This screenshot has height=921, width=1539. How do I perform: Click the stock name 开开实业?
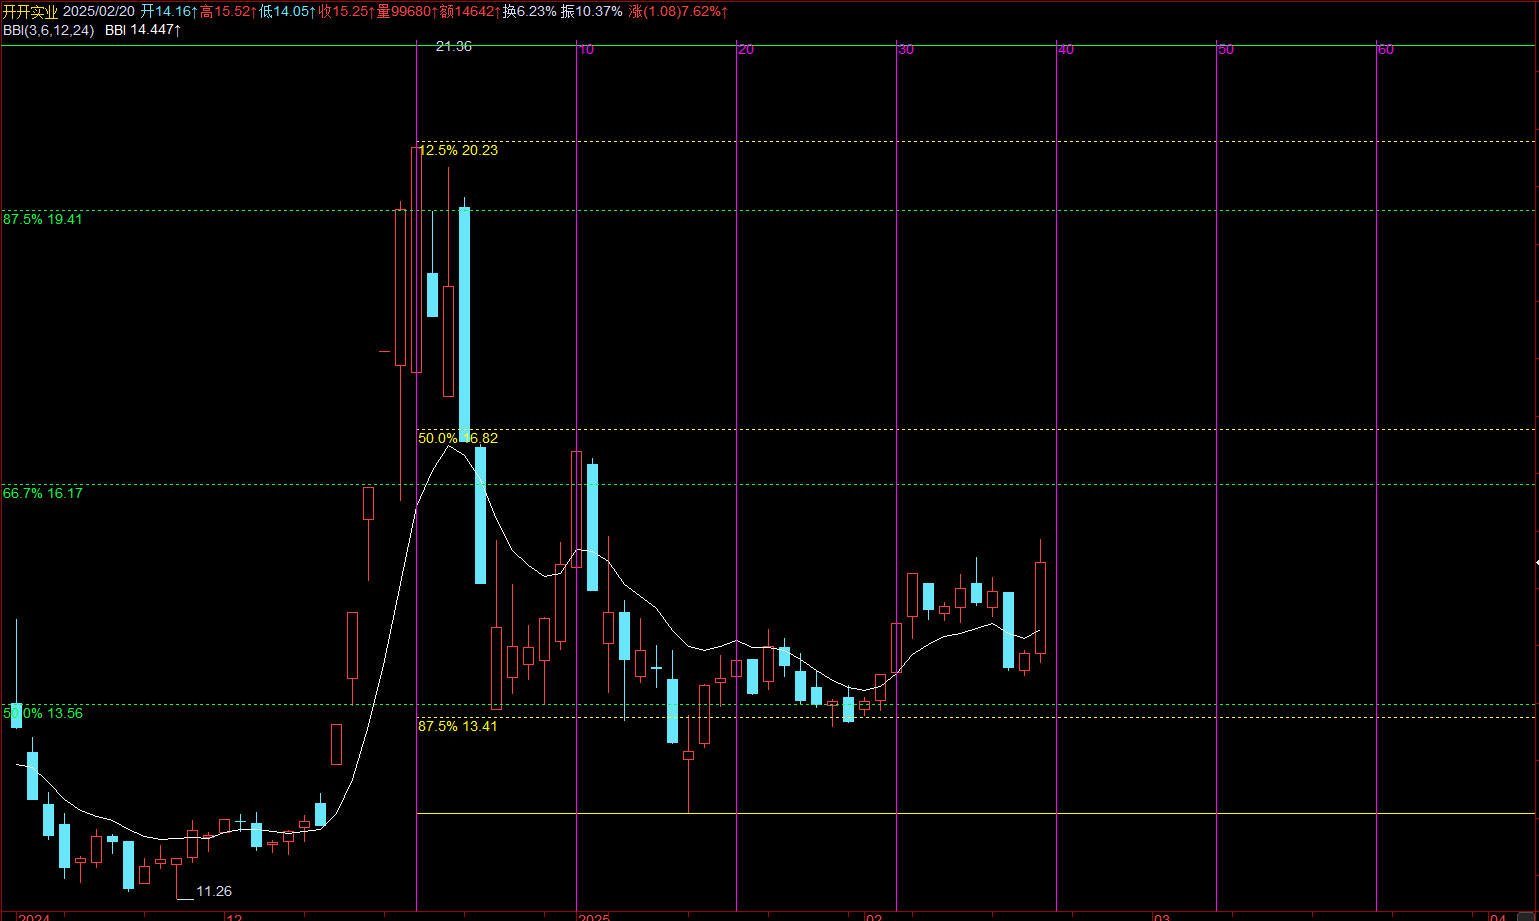[30, 12]
